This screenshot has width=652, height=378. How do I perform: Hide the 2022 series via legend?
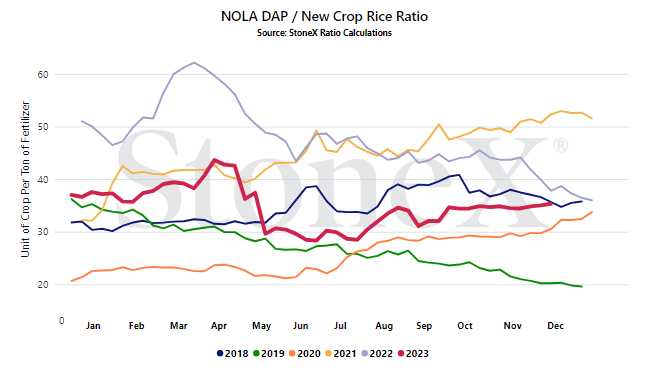(377, 353)
